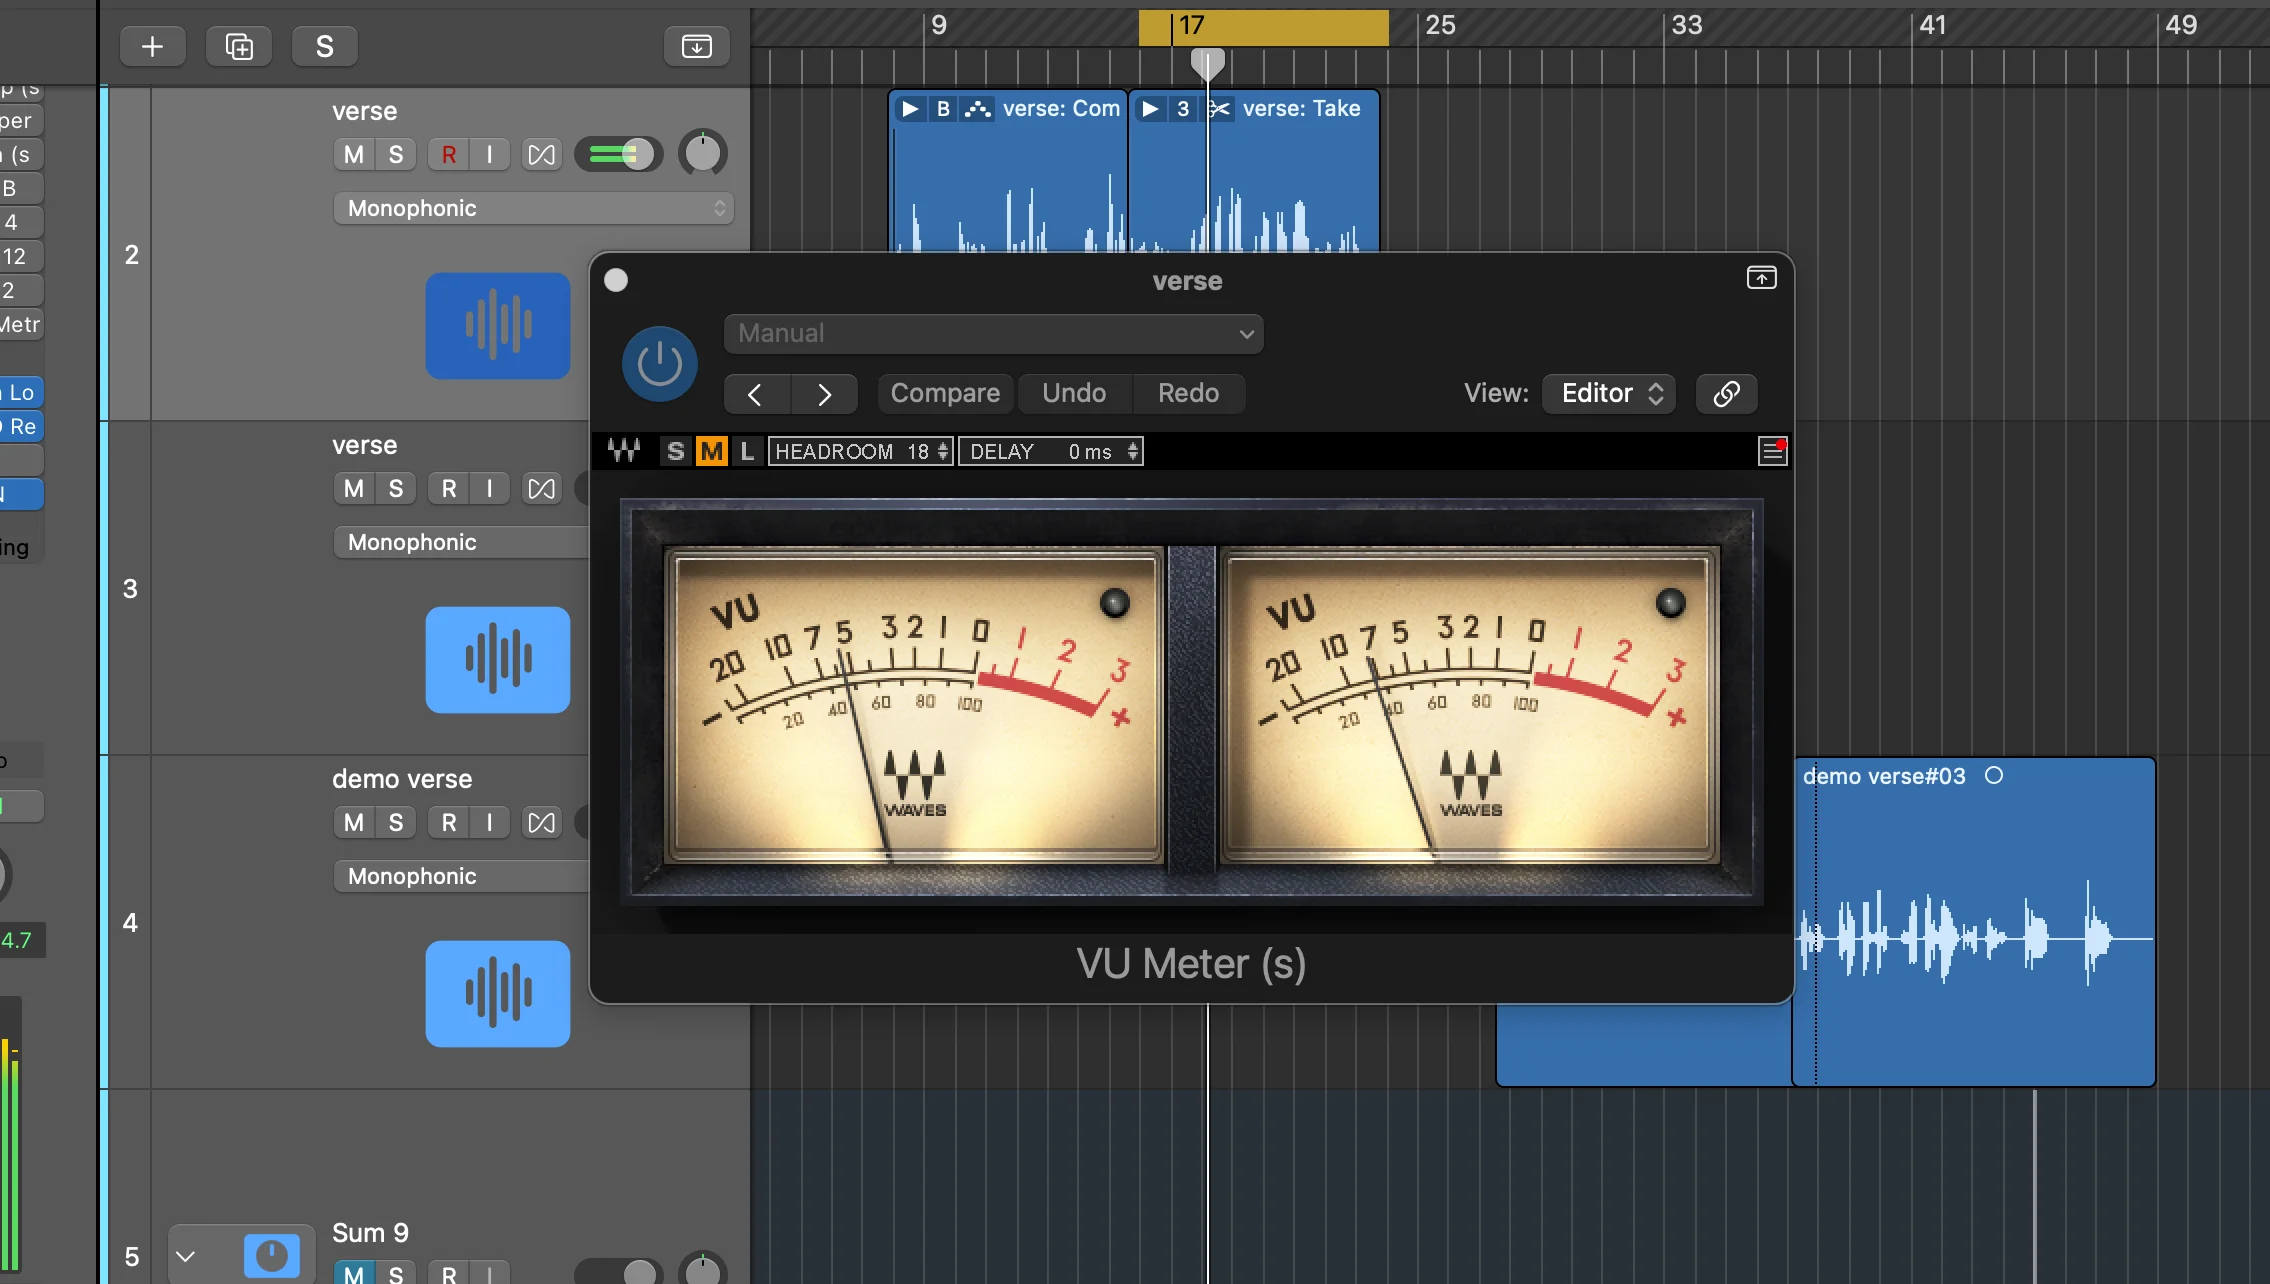Click the share arrow in the plugin header
Image resolution: width=2270 pixels, height=1284 pixels.
pyautogui.click(x=1761, y=278)
